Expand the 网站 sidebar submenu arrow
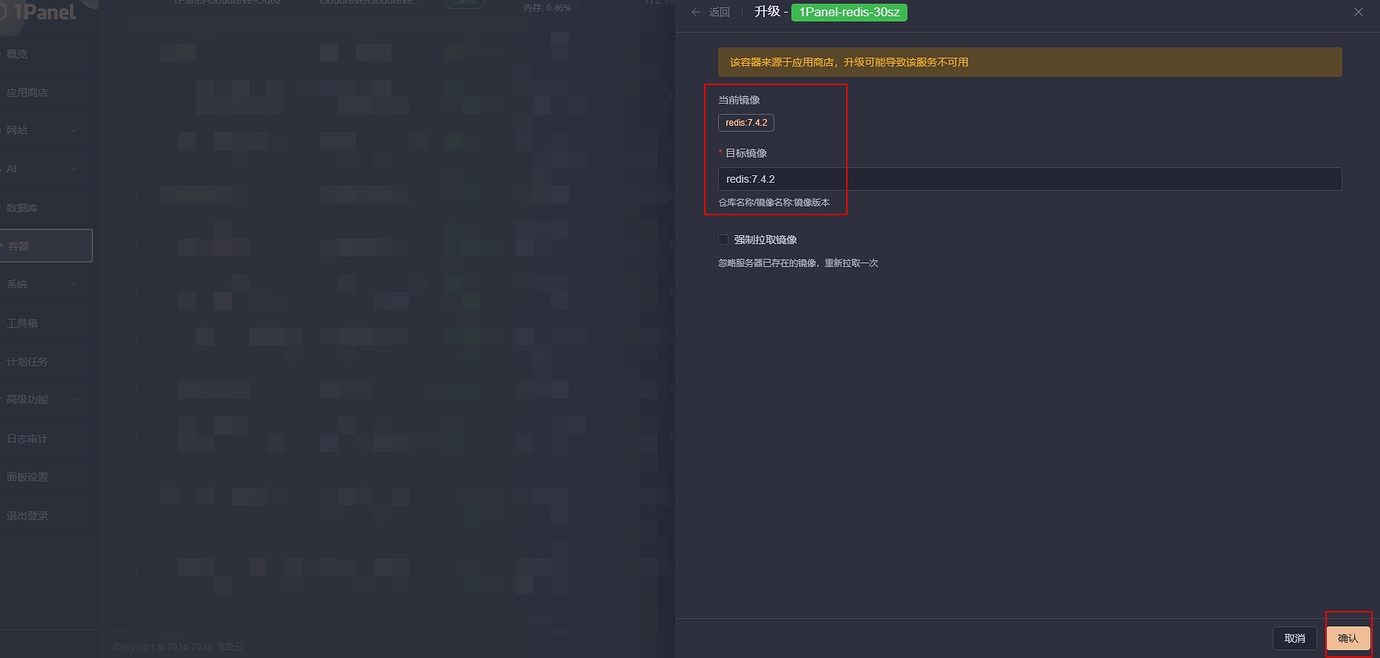 tap(74, 131)
